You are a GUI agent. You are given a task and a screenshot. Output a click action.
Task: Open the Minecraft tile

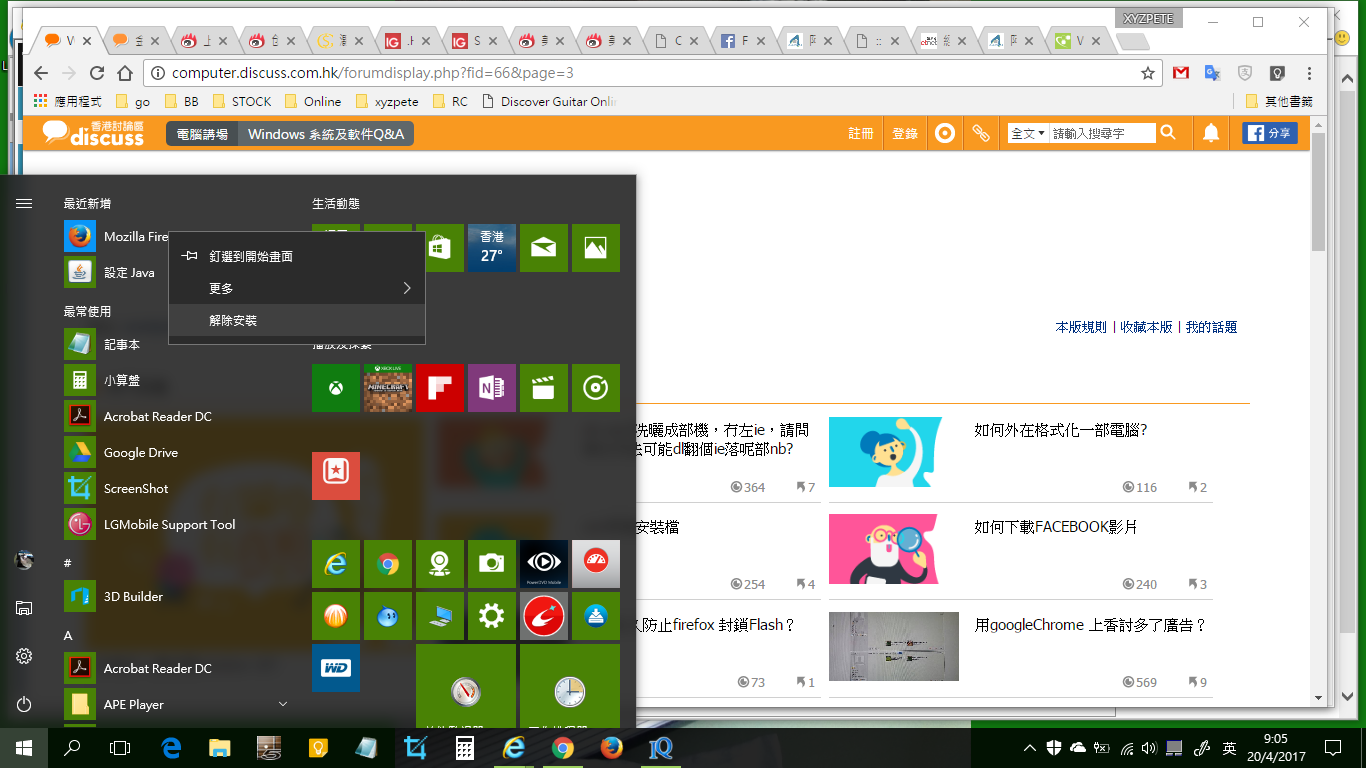(388, 388)
